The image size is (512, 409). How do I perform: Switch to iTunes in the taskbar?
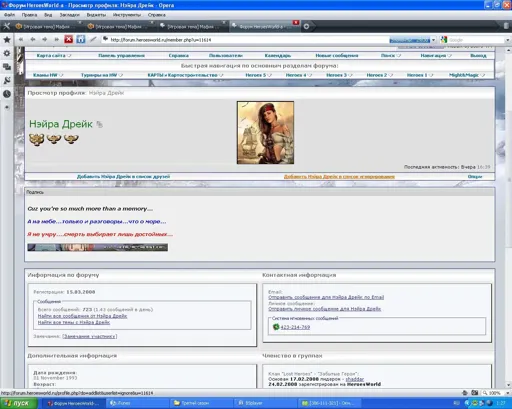click(137, 403)
